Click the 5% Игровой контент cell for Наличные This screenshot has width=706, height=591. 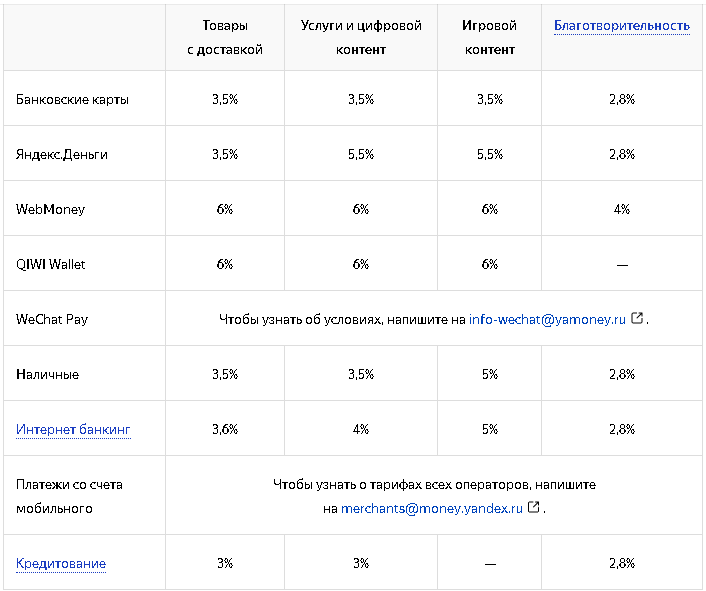pyautogui.click(x=490, y=374)
